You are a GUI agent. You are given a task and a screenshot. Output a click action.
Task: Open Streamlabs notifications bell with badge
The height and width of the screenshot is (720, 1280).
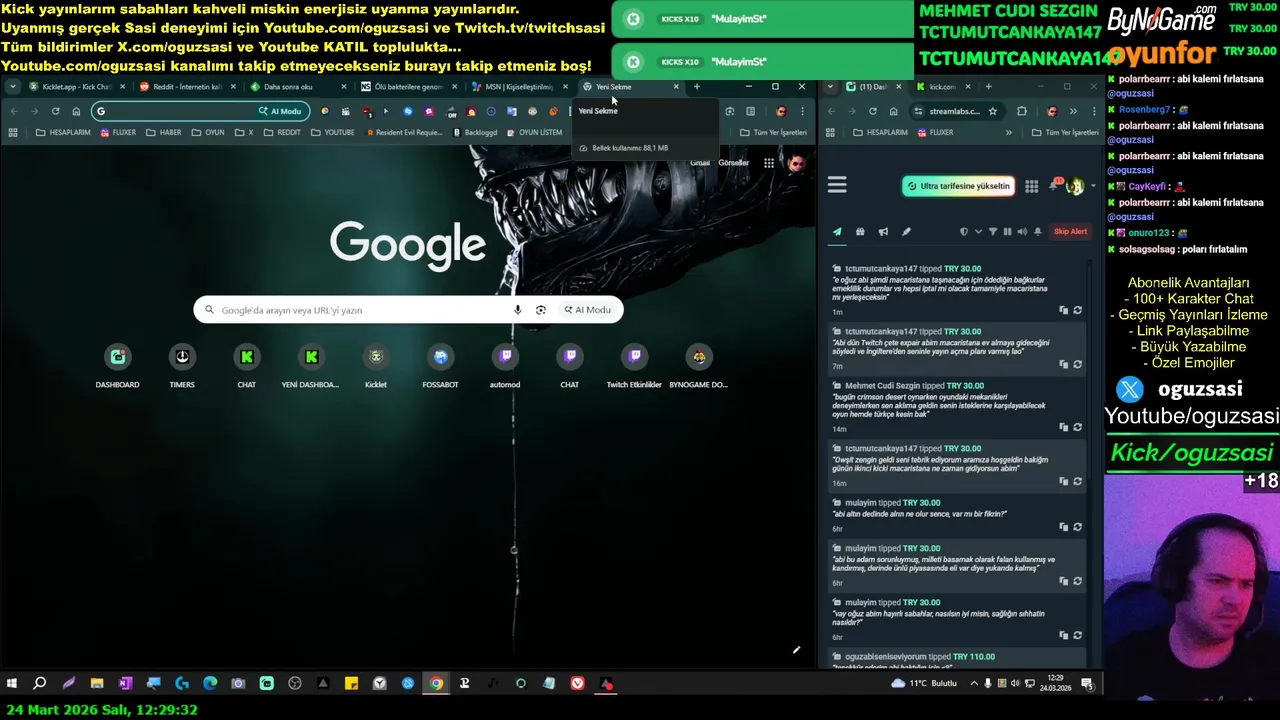[x=1053, y=186]
